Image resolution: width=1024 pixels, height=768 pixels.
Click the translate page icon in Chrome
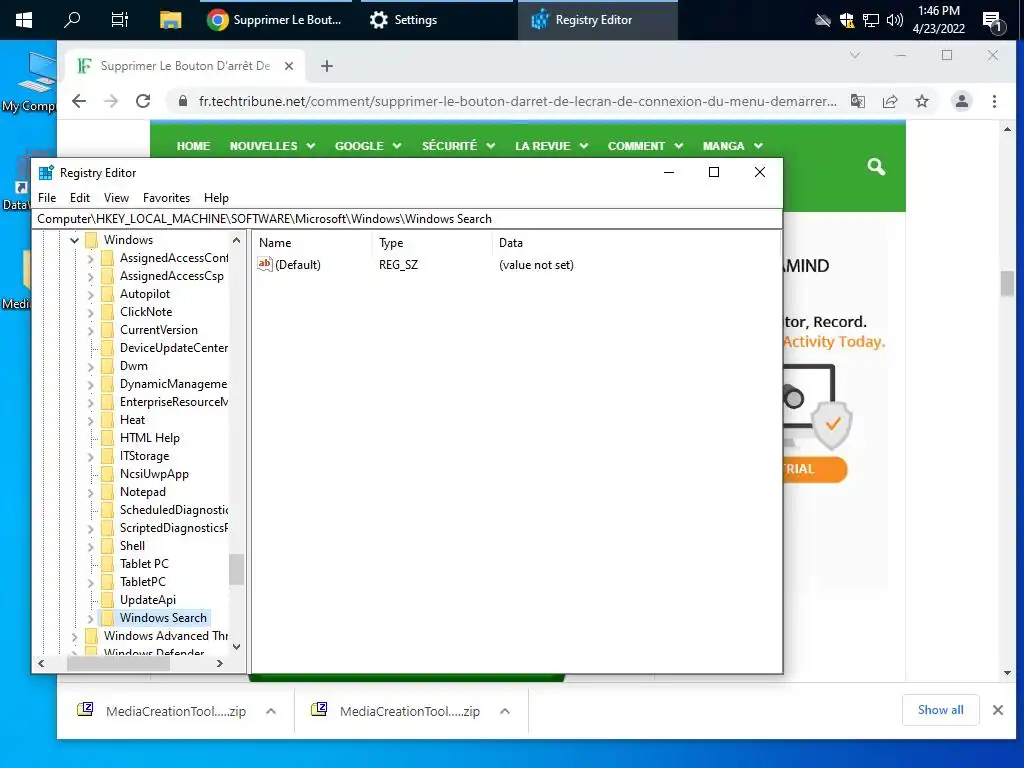(857, 101)
